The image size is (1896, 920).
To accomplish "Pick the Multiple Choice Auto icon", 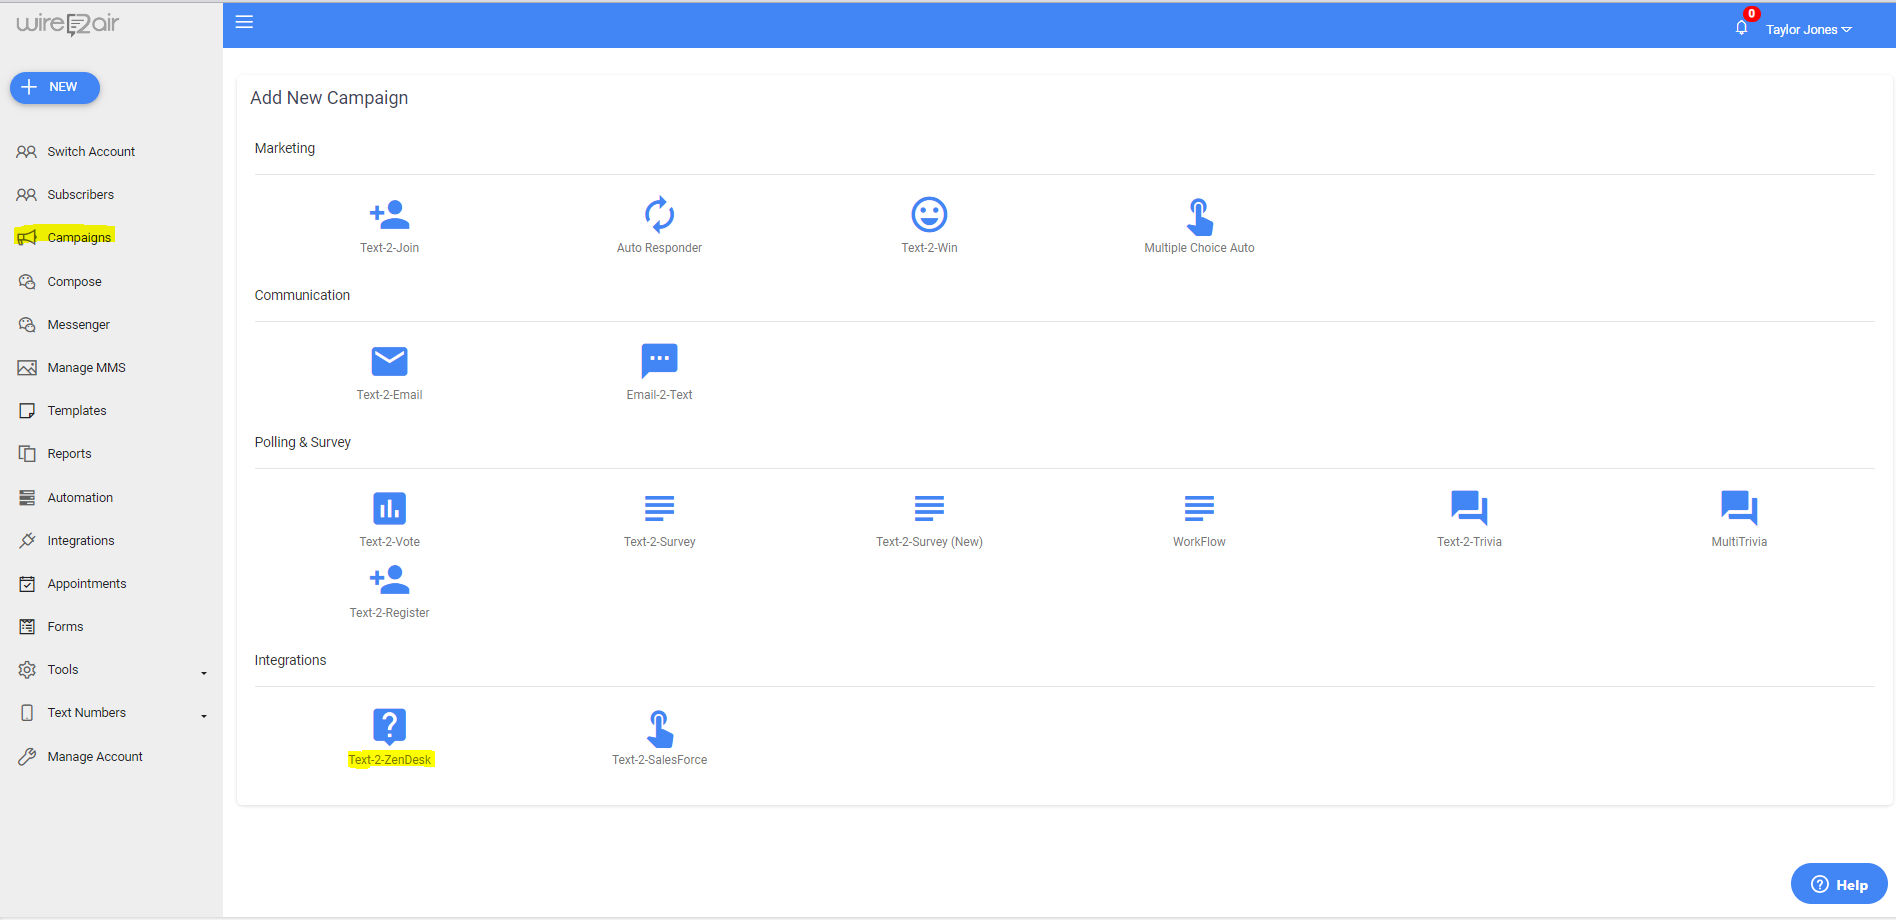I will tap(1199, 216).
